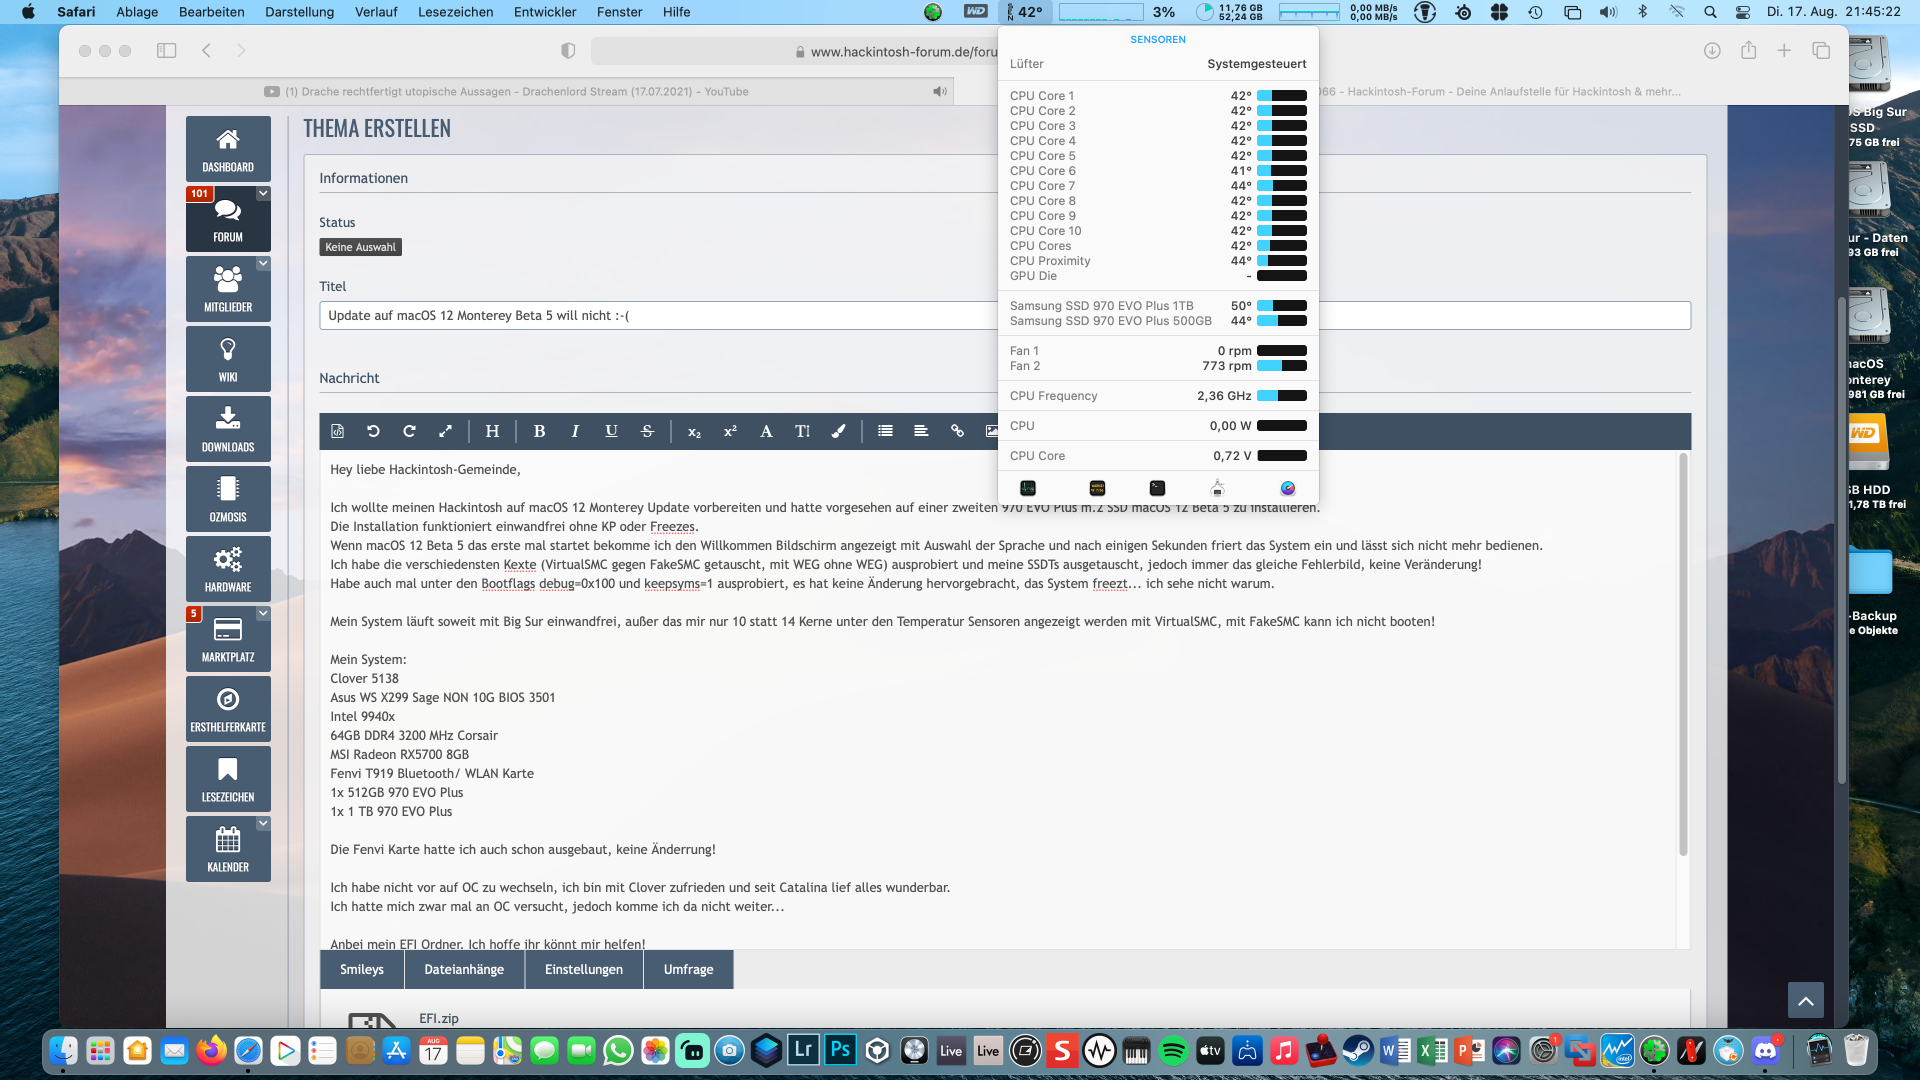Insert a link with chain icon
The image size is (1920, 1080).
click(x=957, y=431)
